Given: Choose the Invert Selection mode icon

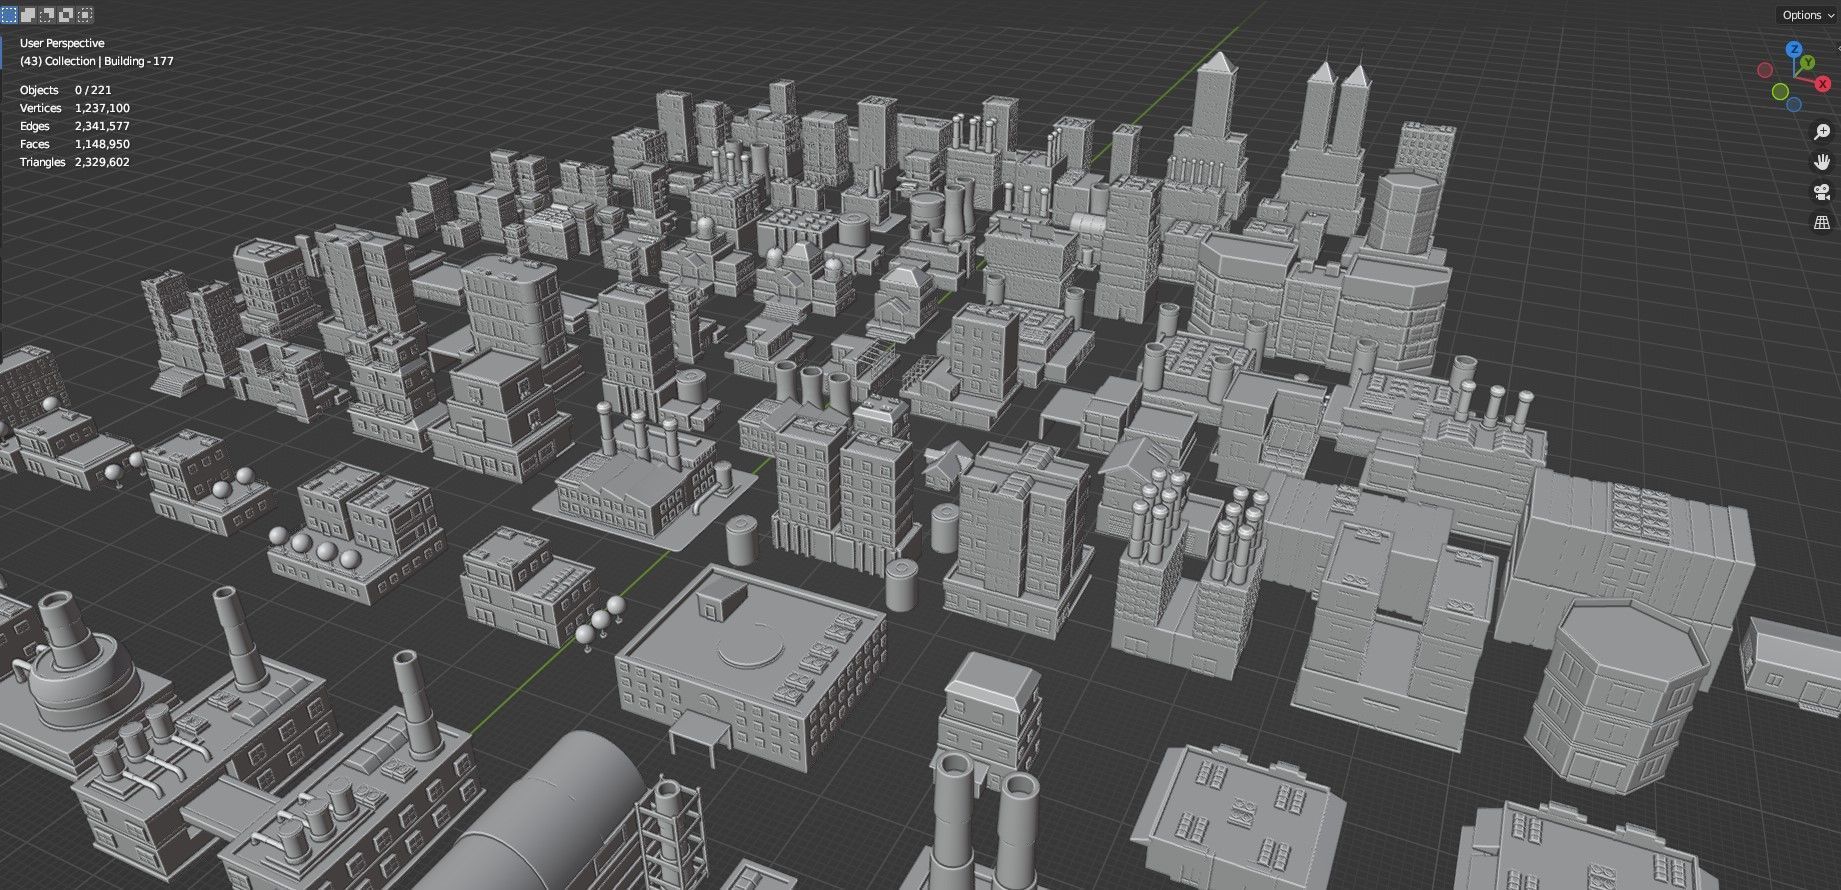Looking at the screenshot, I should coord(66,15).
